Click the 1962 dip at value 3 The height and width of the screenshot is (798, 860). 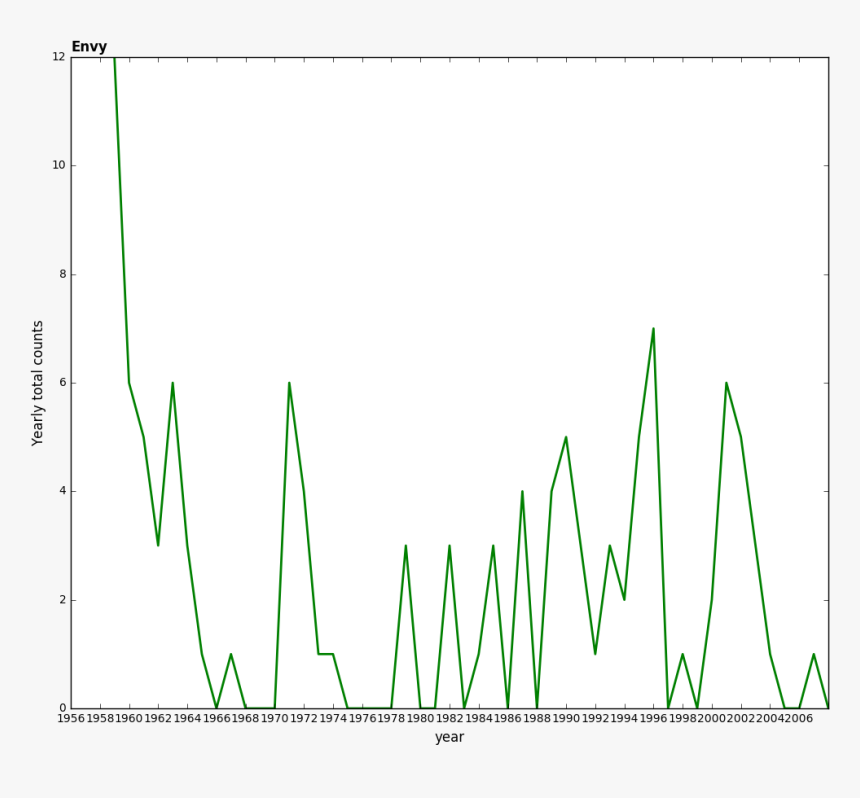pos(159,546)
